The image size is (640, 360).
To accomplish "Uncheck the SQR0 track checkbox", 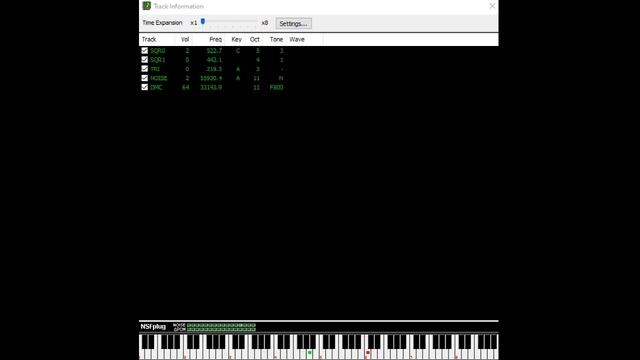I will pos(144,51).
